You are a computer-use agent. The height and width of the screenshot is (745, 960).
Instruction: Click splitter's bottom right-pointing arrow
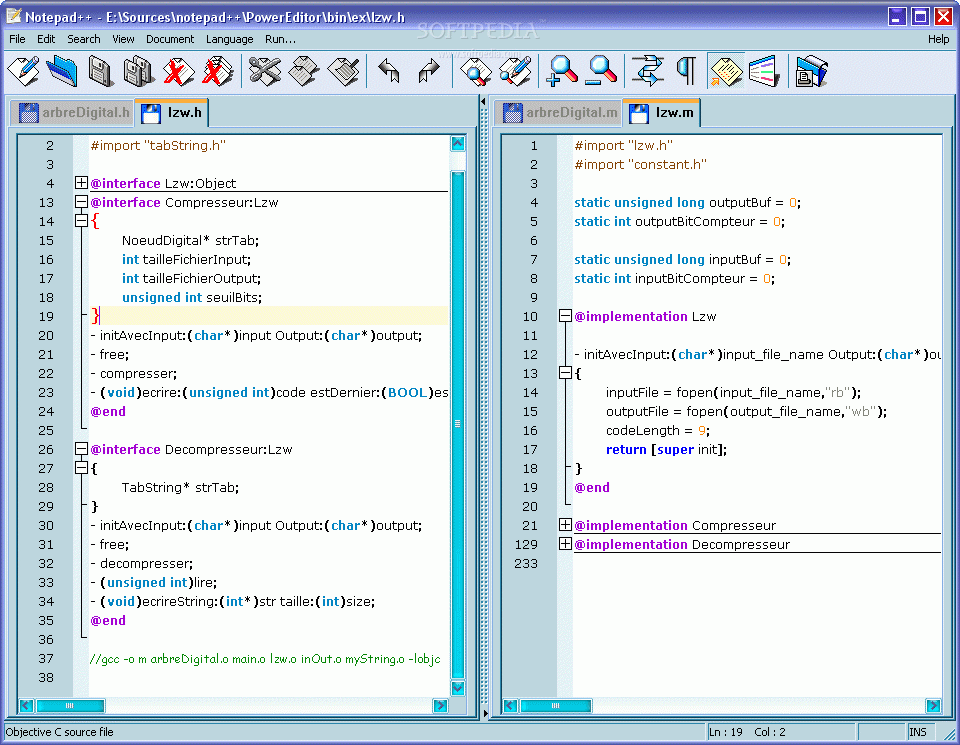(x=485, y=713)
